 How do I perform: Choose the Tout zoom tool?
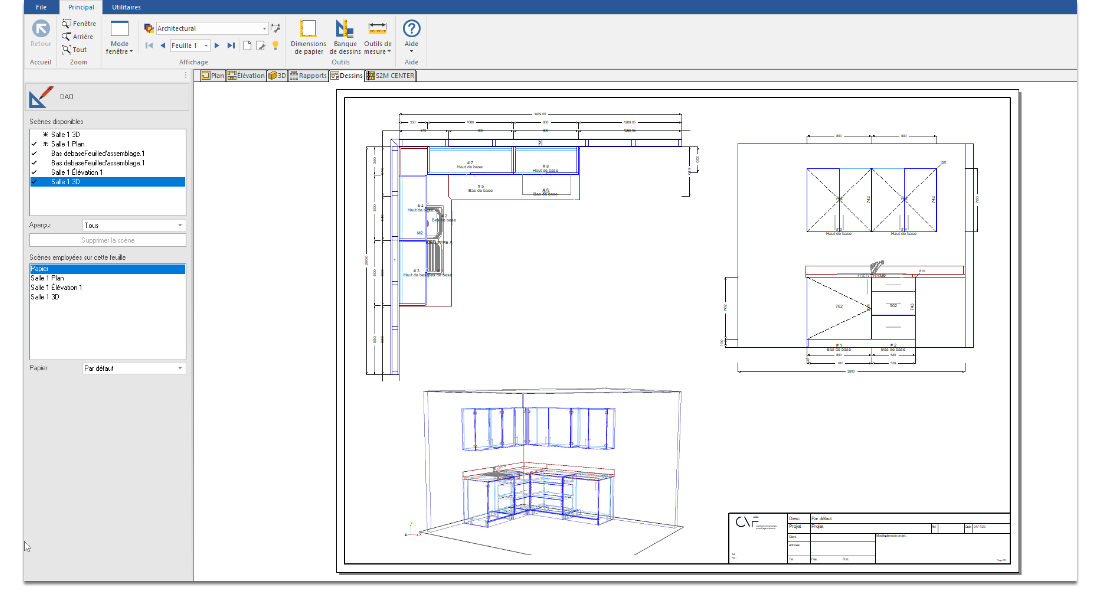click(x=74, y=50)
